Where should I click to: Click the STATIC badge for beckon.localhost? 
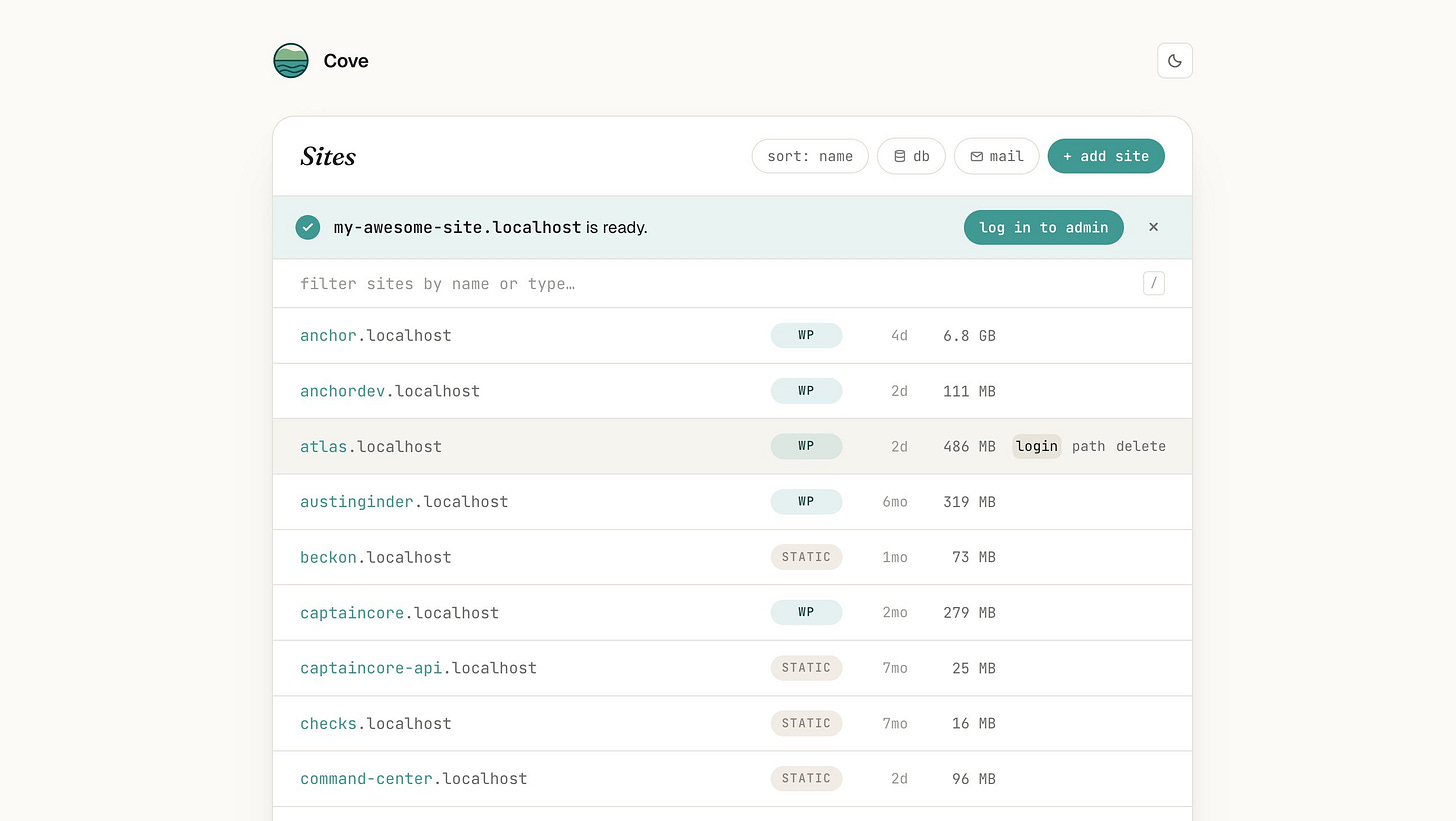[806, 557]
